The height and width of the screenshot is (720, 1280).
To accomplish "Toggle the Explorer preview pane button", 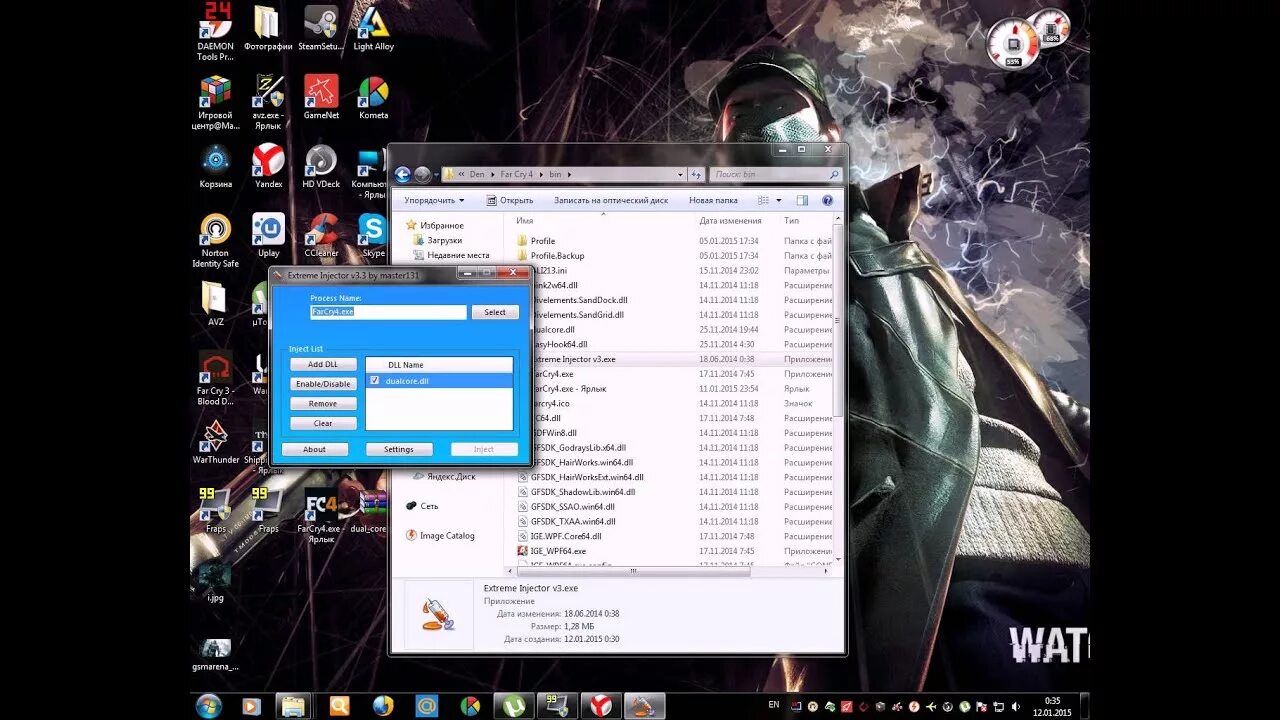I will coord(803,200).
